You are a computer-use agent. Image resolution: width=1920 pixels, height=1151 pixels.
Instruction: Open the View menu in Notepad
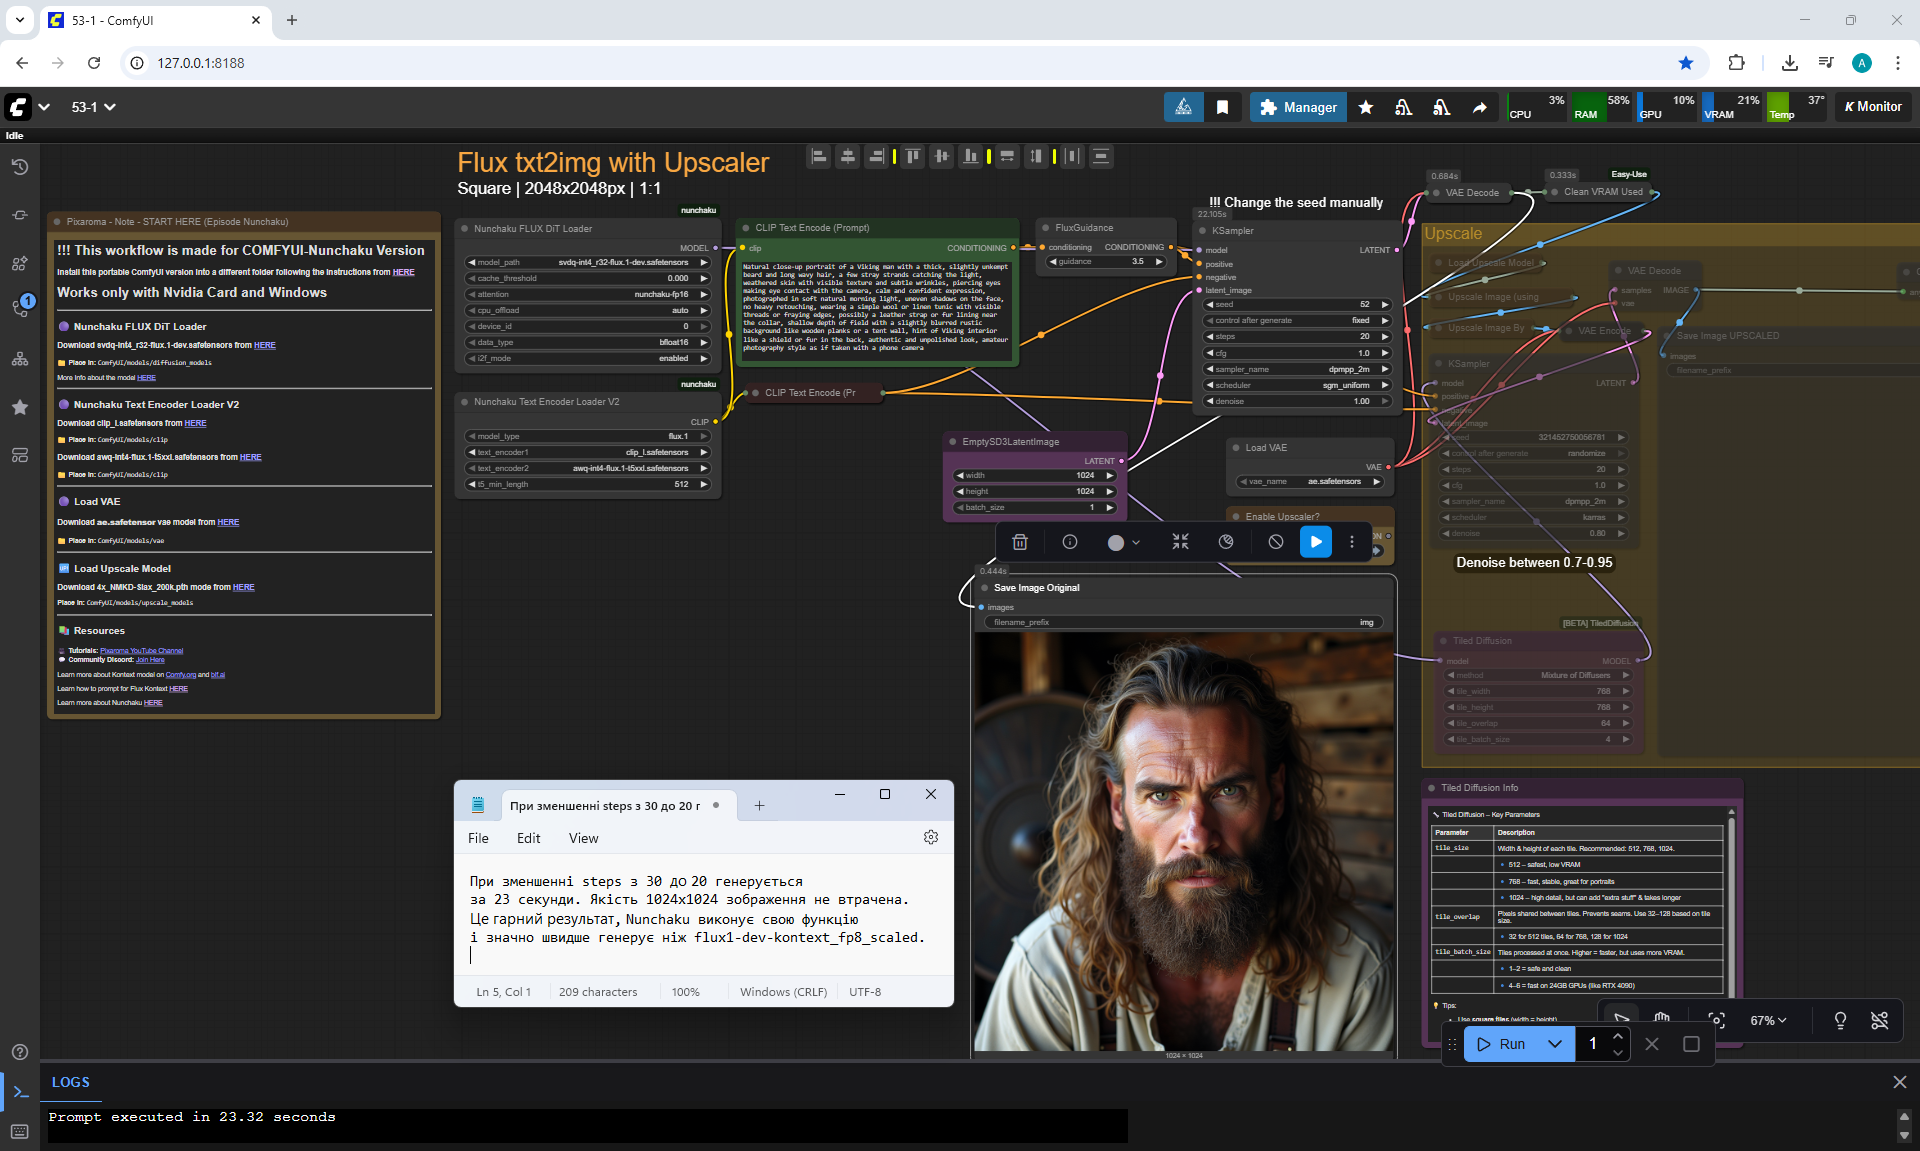583,838
